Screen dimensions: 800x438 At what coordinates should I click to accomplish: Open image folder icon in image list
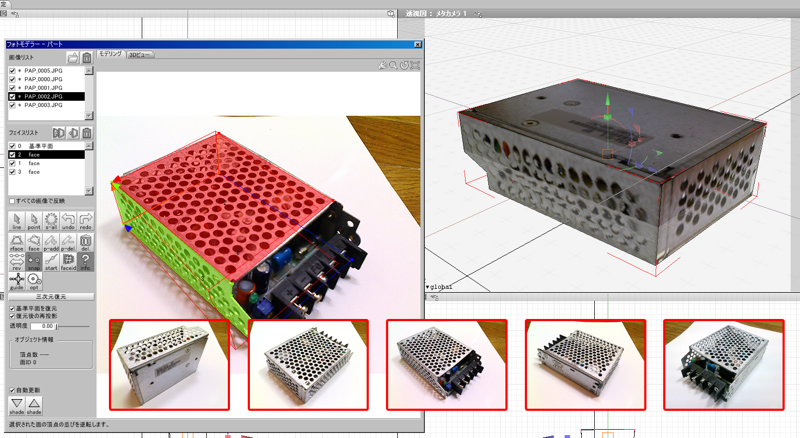pyautogui.click(x=73, y=58)
